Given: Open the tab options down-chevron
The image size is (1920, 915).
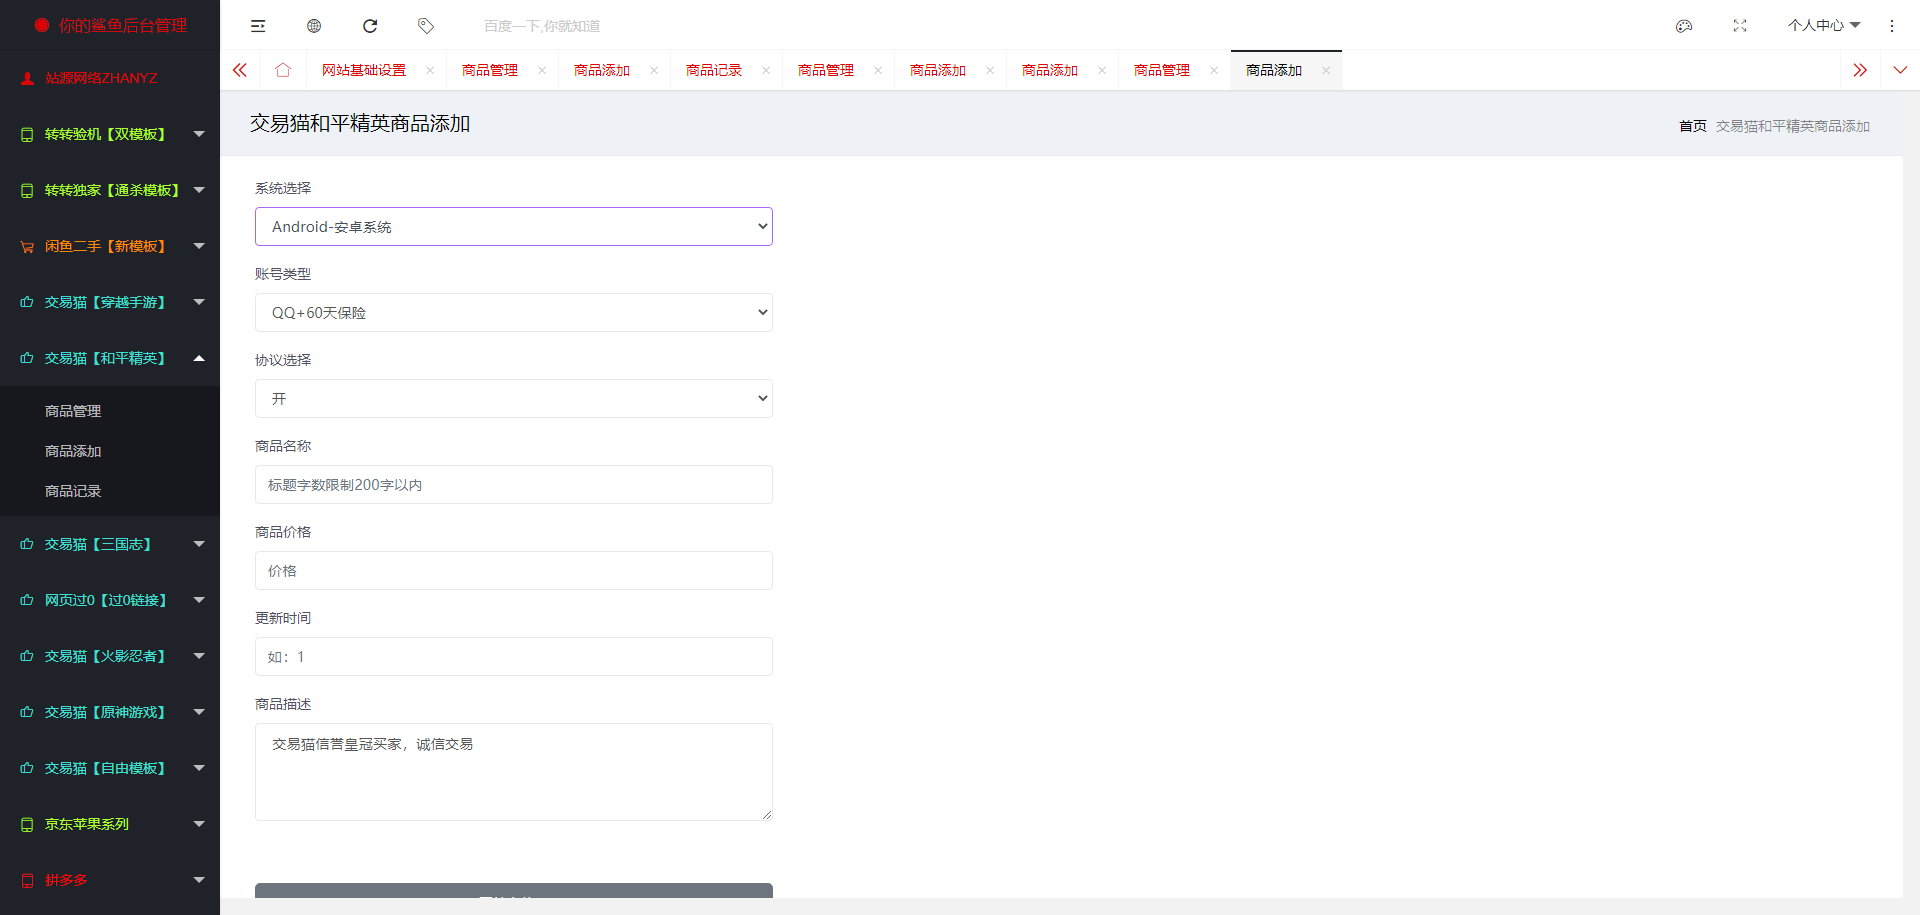Looking at the screenshot, I should coord(1900,70).
